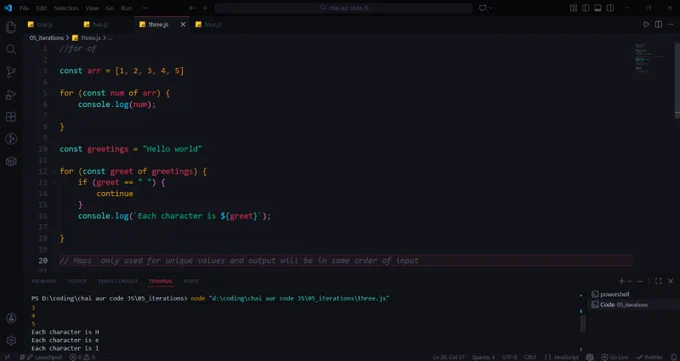The image size is (680, 361).
Task: Click the Prettier status bar item
Action: 649,357
